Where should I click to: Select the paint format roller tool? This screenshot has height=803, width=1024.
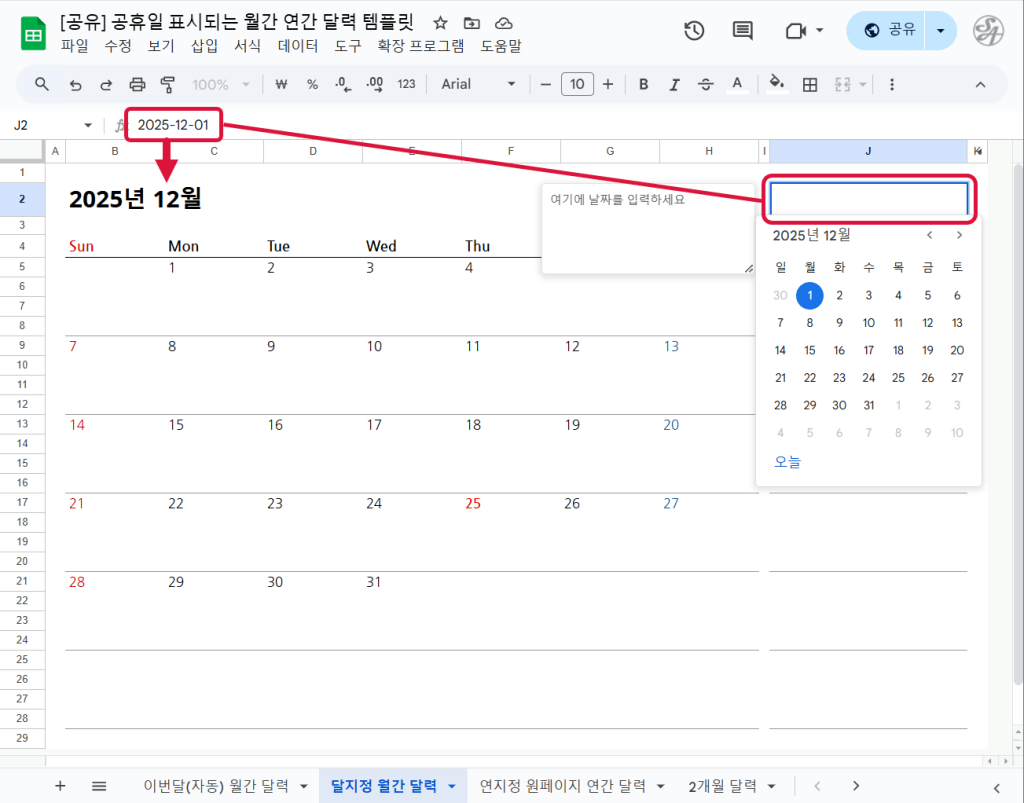(x=168, y=85)
